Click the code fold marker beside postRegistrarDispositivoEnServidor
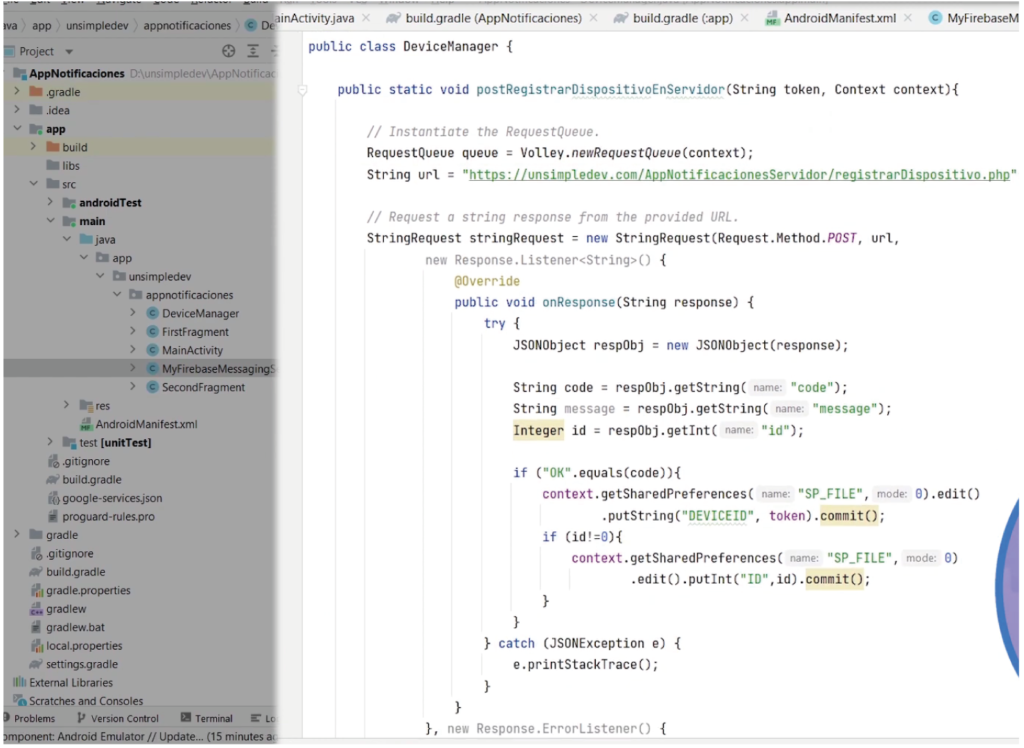1024x748 pixels. click(303, 90)
